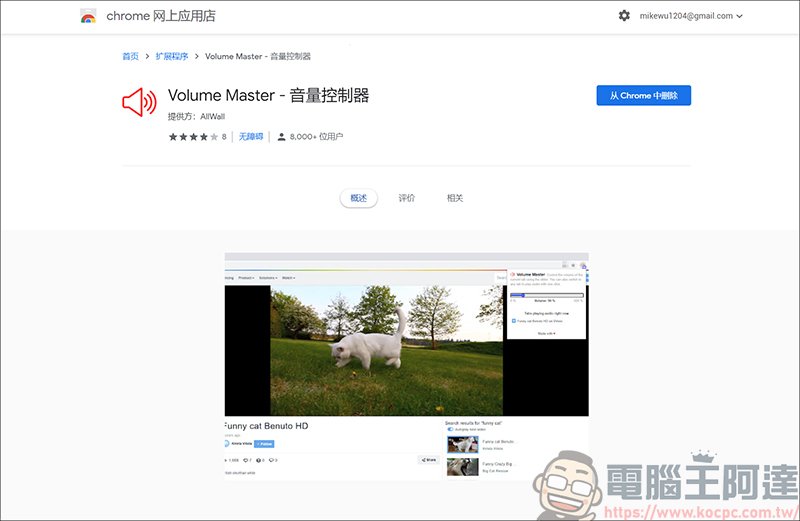
Task: Click the Share button in the video screenshot
Action: tap(429, 460)
